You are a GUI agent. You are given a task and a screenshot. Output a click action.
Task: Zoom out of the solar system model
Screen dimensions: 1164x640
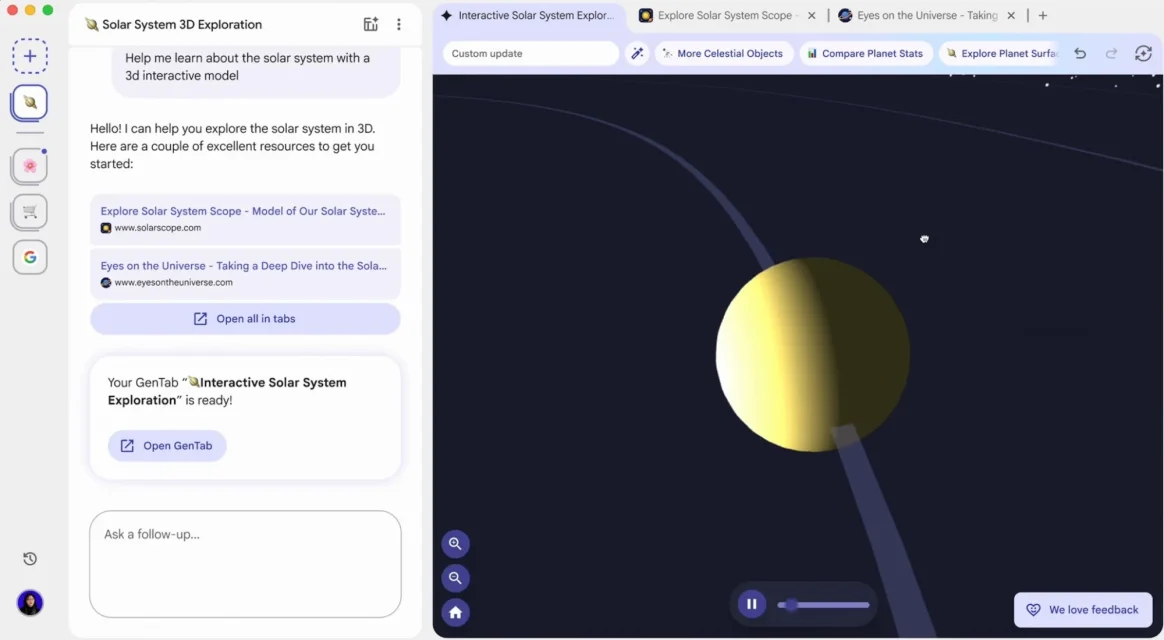coord(455,578)
